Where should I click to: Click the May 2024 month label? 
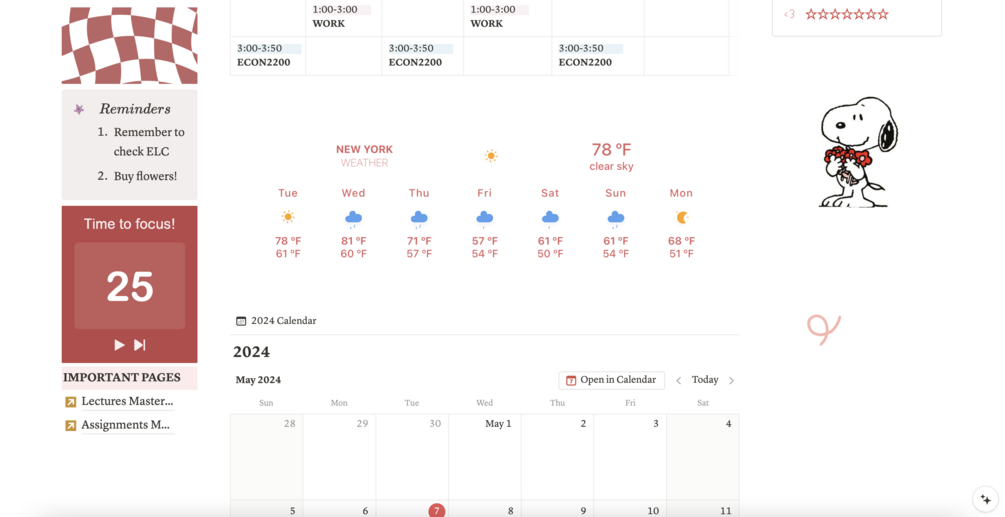point(258,380)
